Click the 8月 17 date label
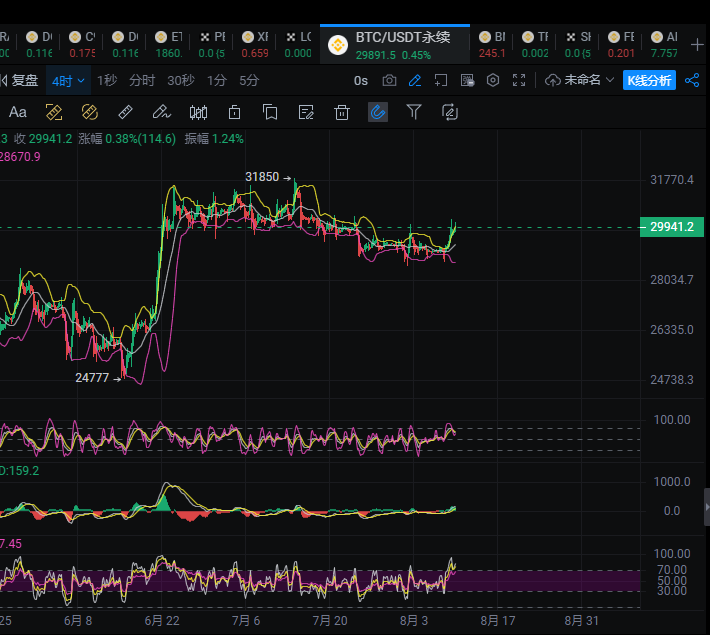The image size is (710, 635). 498,621
